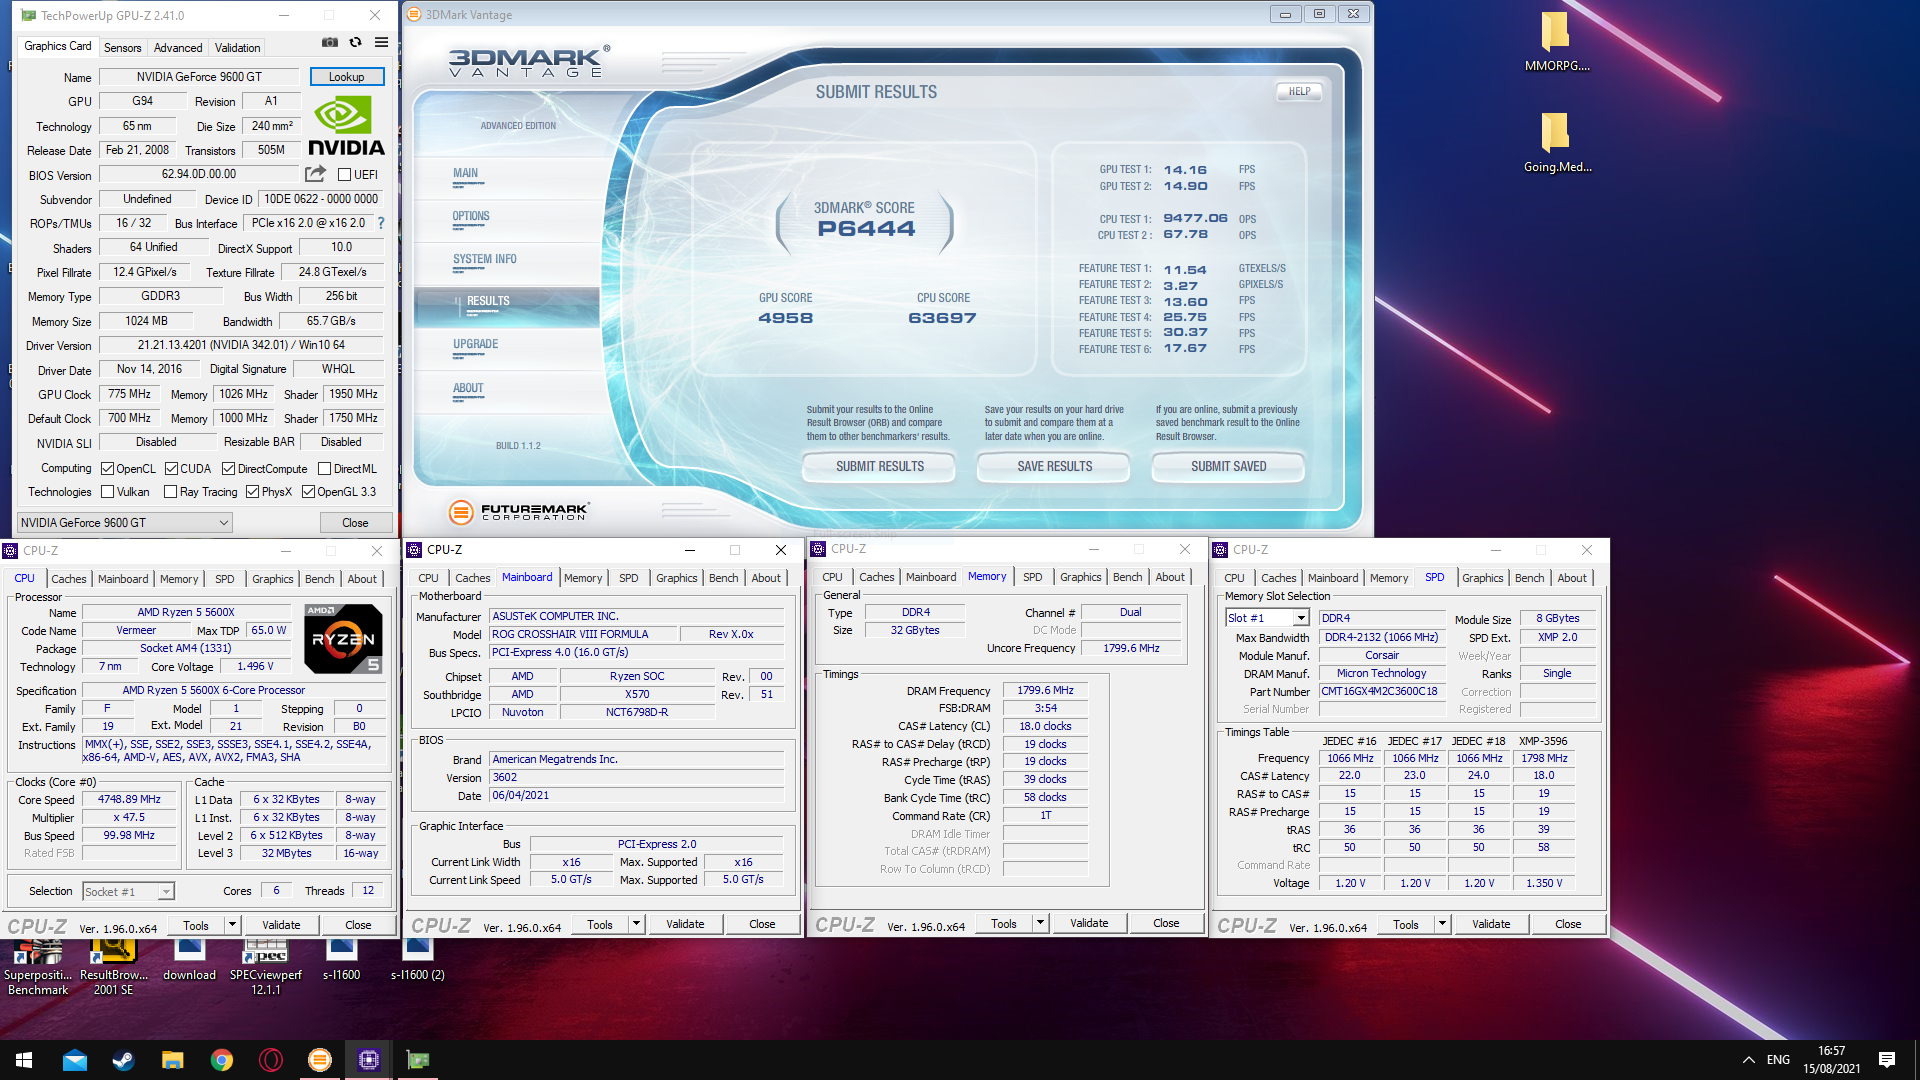Open the MMORPG folder on desktop
The height and width of the screenshot is (1080, 1920).
(1556, 41)
